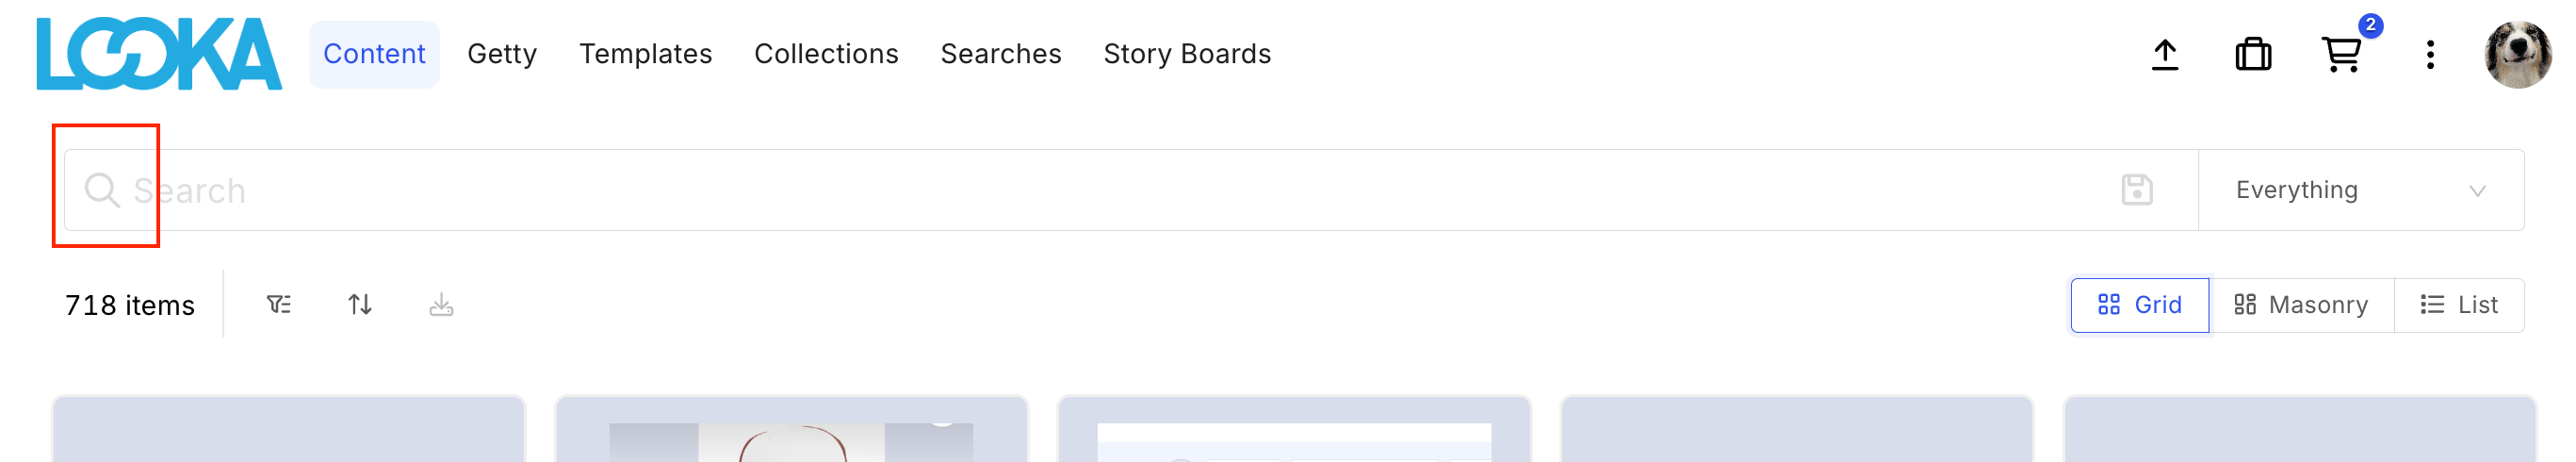The height and width of the screenshot is (462, 2576).
Task: Click the download icon near item count
Action: pyautogui.click(x=441, y=304)
